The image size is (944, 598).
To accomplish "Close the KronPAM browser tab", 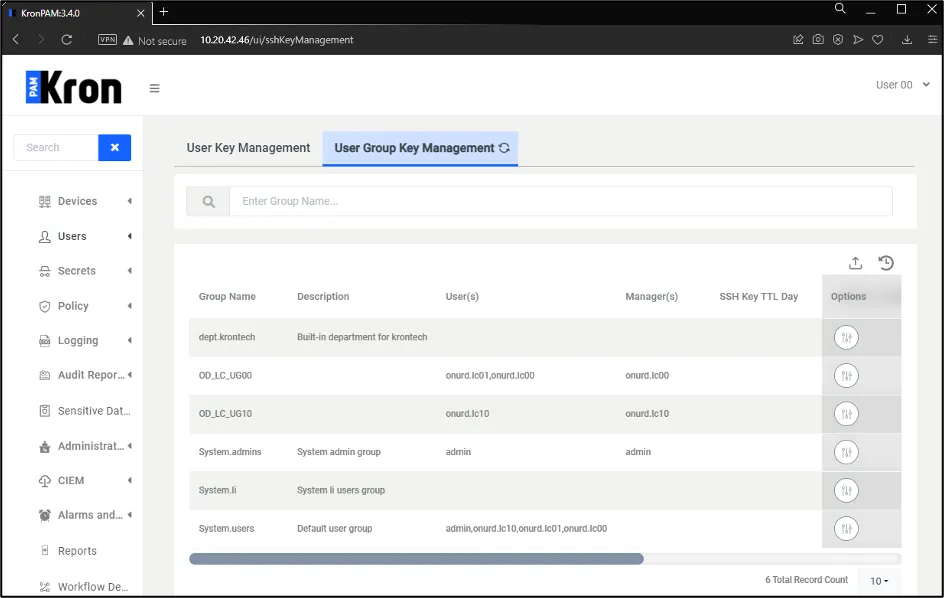I will click(140, 13).
